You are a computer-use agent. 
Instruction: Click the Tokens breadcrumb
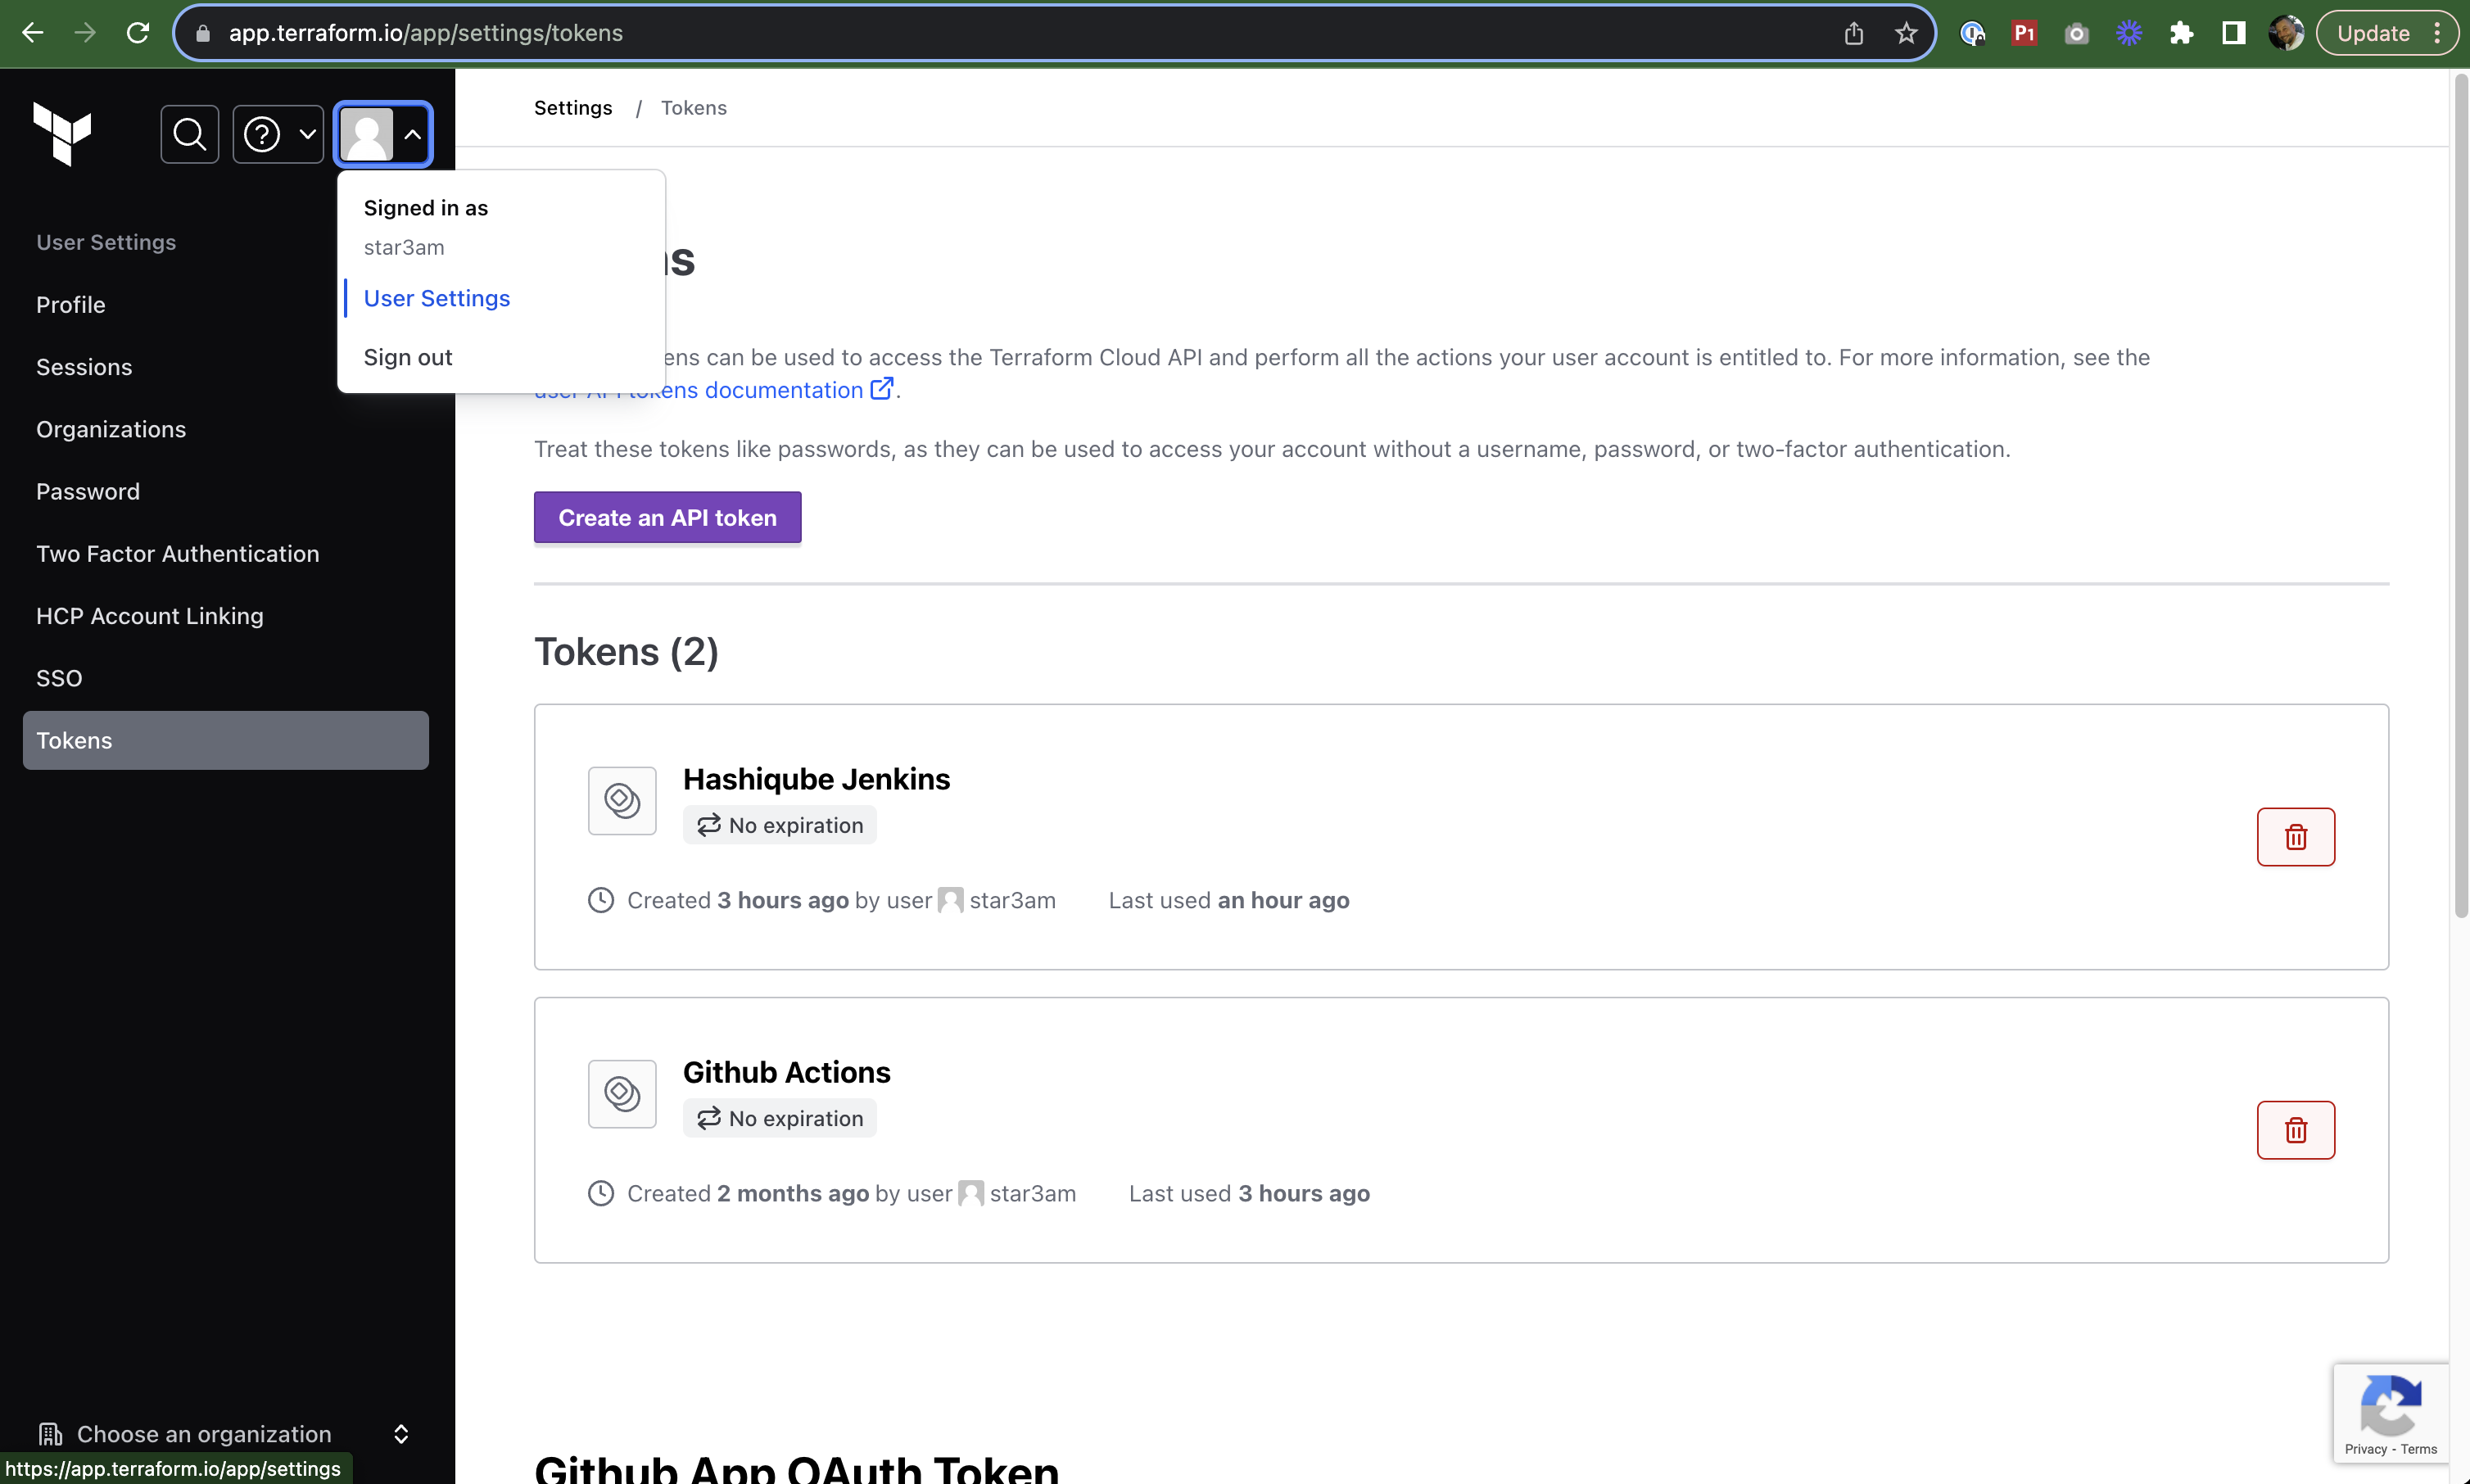694,108
